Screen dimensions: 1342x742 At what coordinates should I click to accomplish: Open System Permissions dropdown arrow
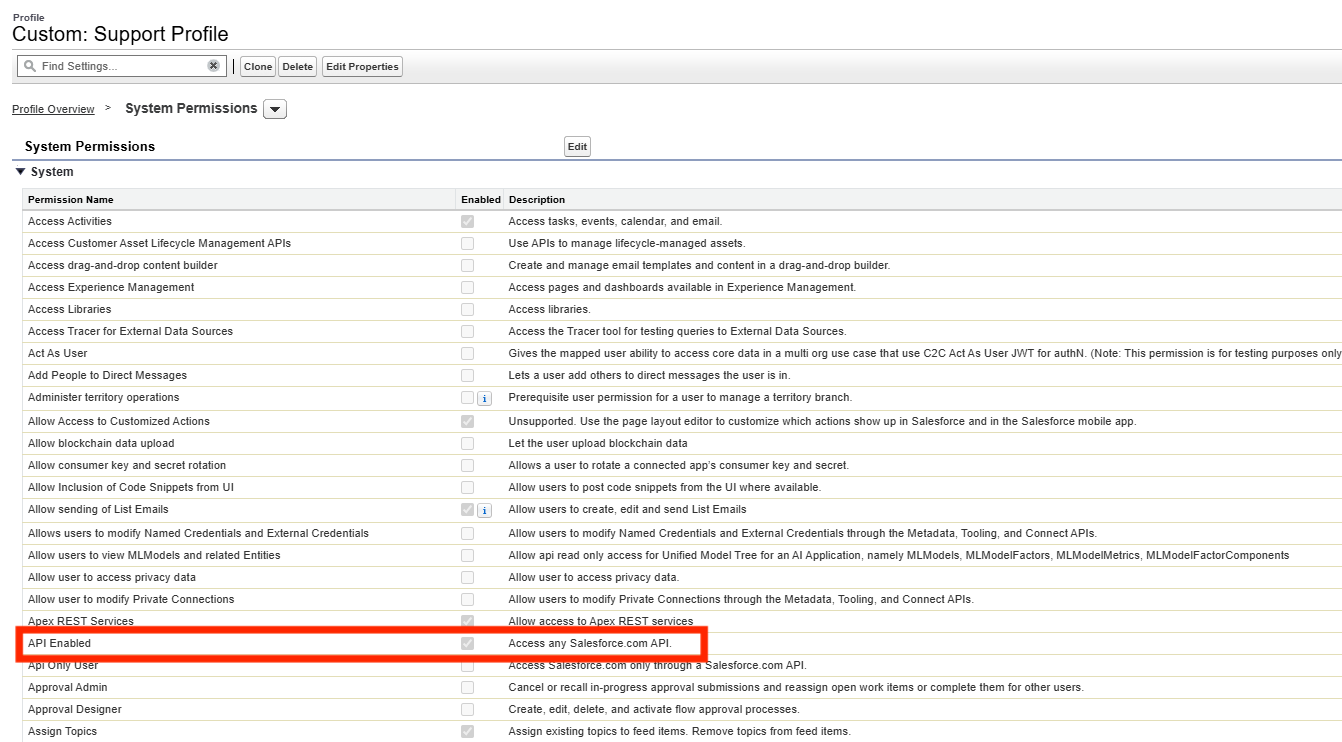(x=275, y=109)
